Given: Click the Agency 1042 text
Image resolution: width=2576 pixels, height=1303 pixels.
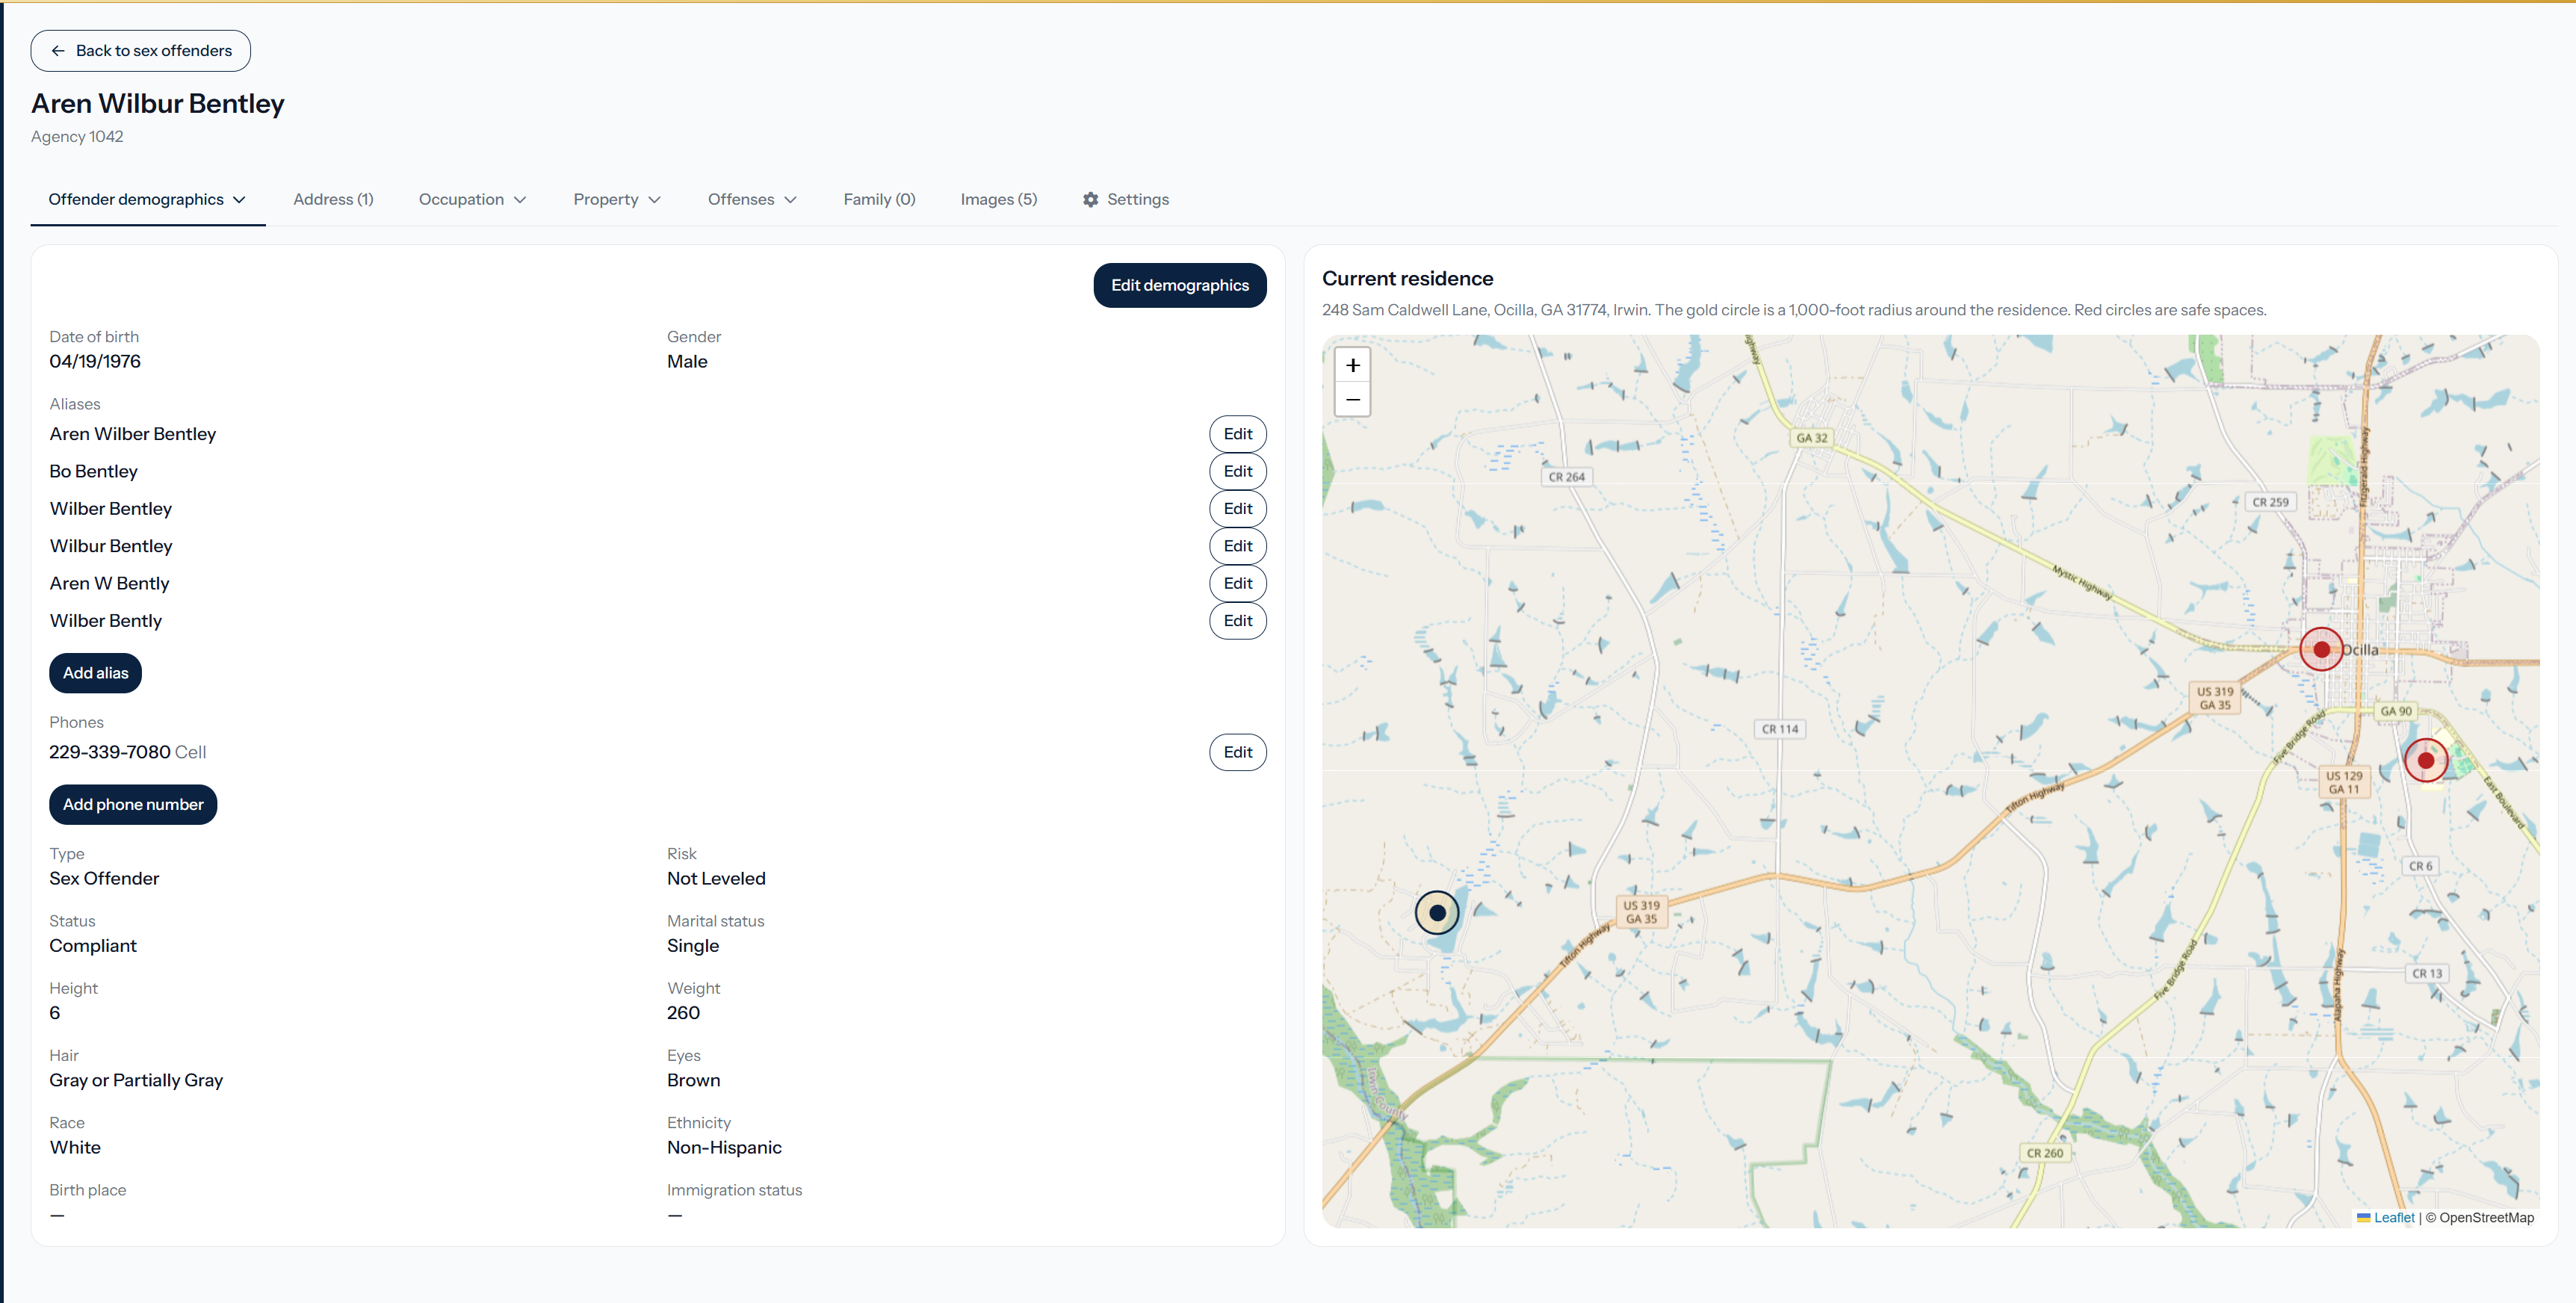Looking at the screenshot, I should point(77,136).
